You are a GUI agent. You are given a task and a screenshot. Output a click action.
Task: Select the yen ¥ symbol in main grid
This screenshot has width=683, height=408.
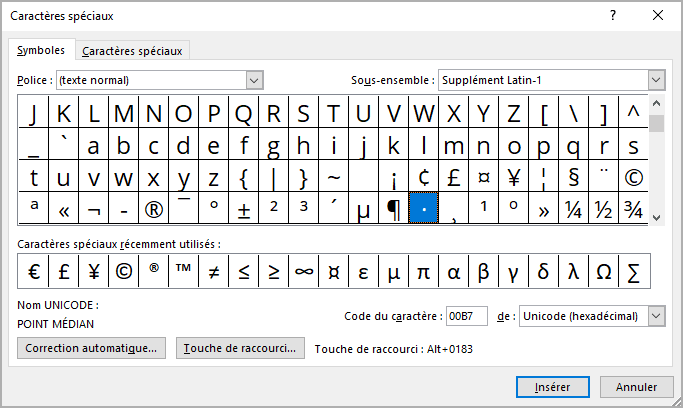pyautogui.click(x=514, y=176)
